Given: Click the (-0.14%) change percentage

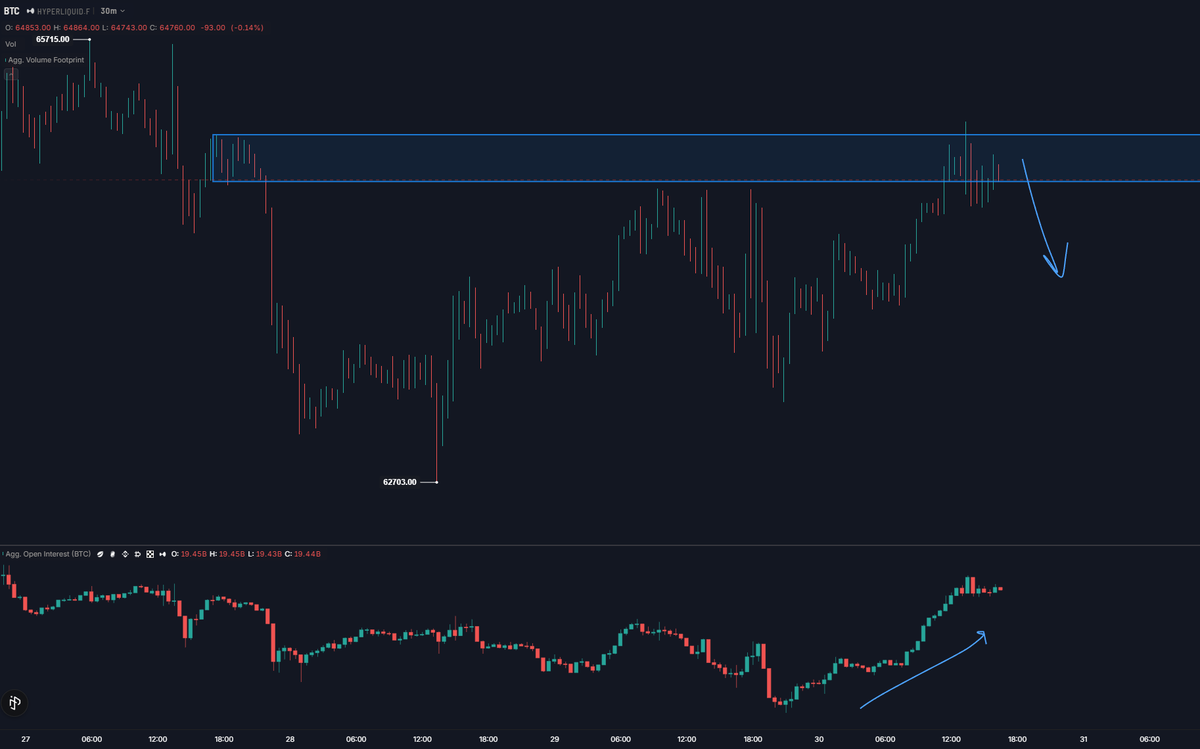Looking at the screenshot, I should coord(247,27).
